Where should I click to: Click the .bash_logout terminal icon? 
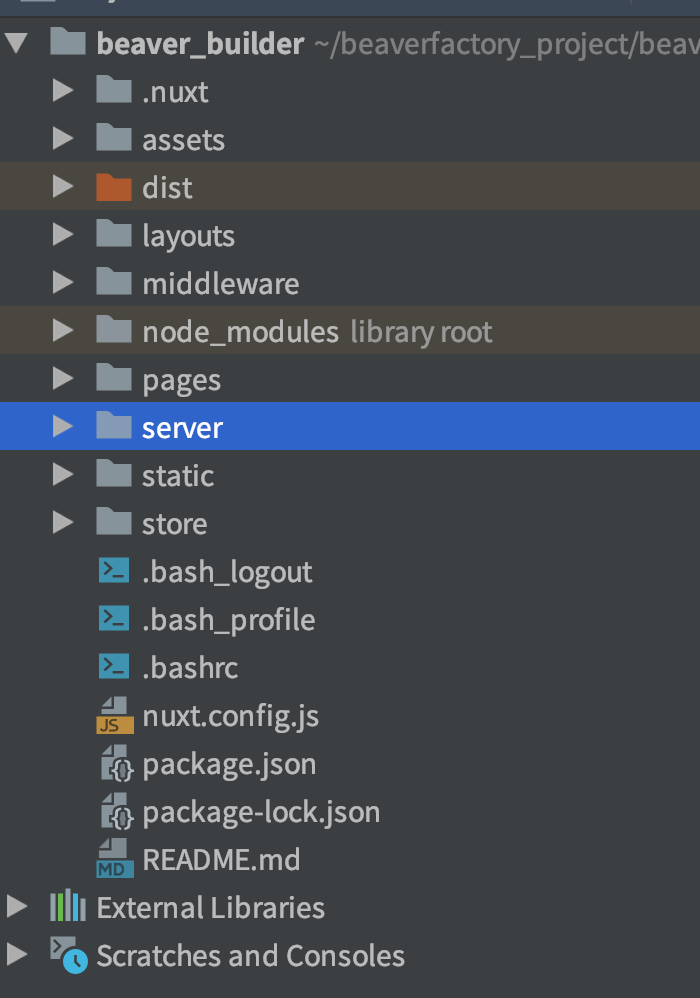(x=114, y=570)
